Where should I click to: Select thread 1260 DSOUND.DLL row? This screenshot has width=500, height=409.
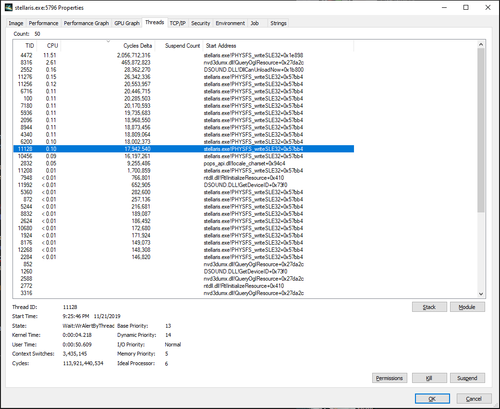(184, 271)
